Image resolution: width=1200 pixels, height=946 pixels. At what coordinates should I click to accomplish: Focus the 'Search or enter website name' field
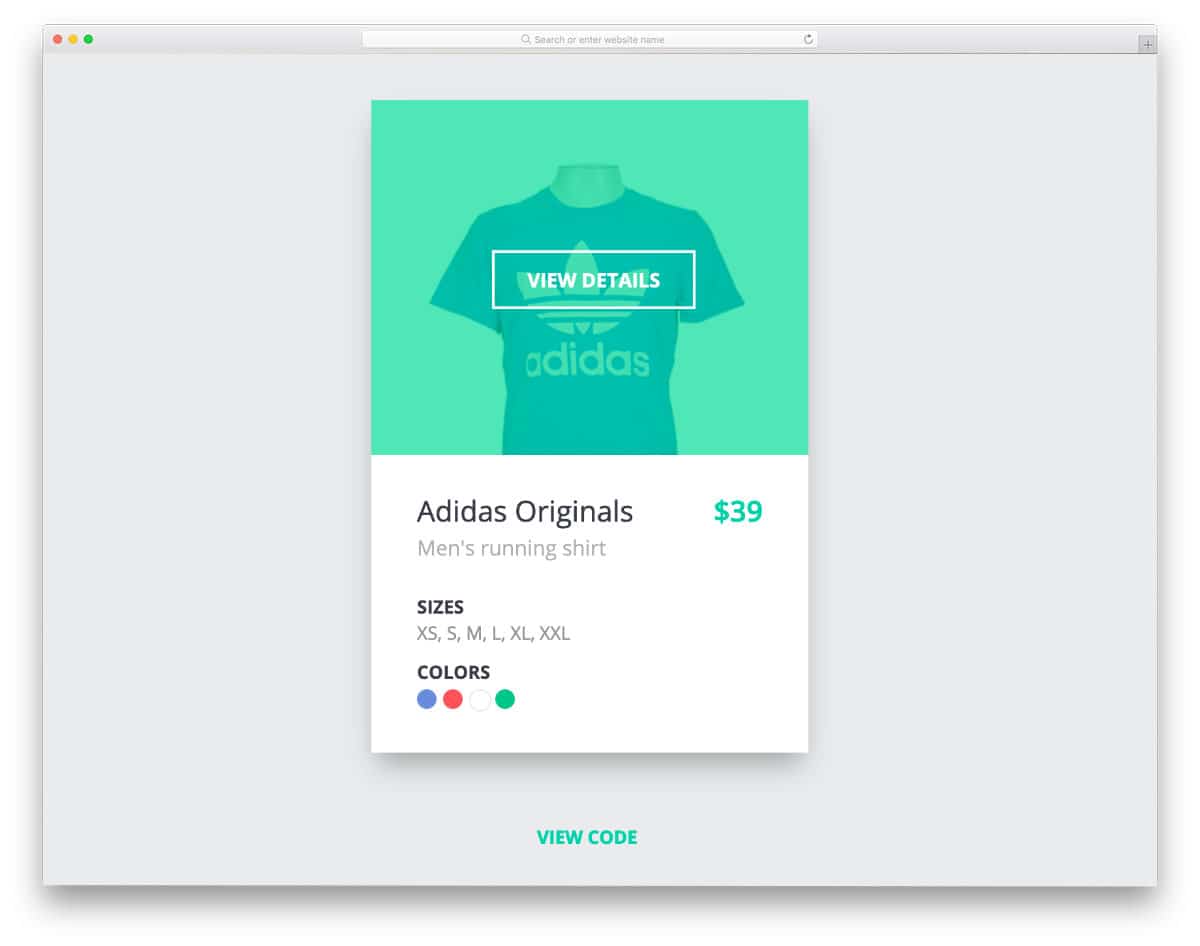tap(590, 39)
